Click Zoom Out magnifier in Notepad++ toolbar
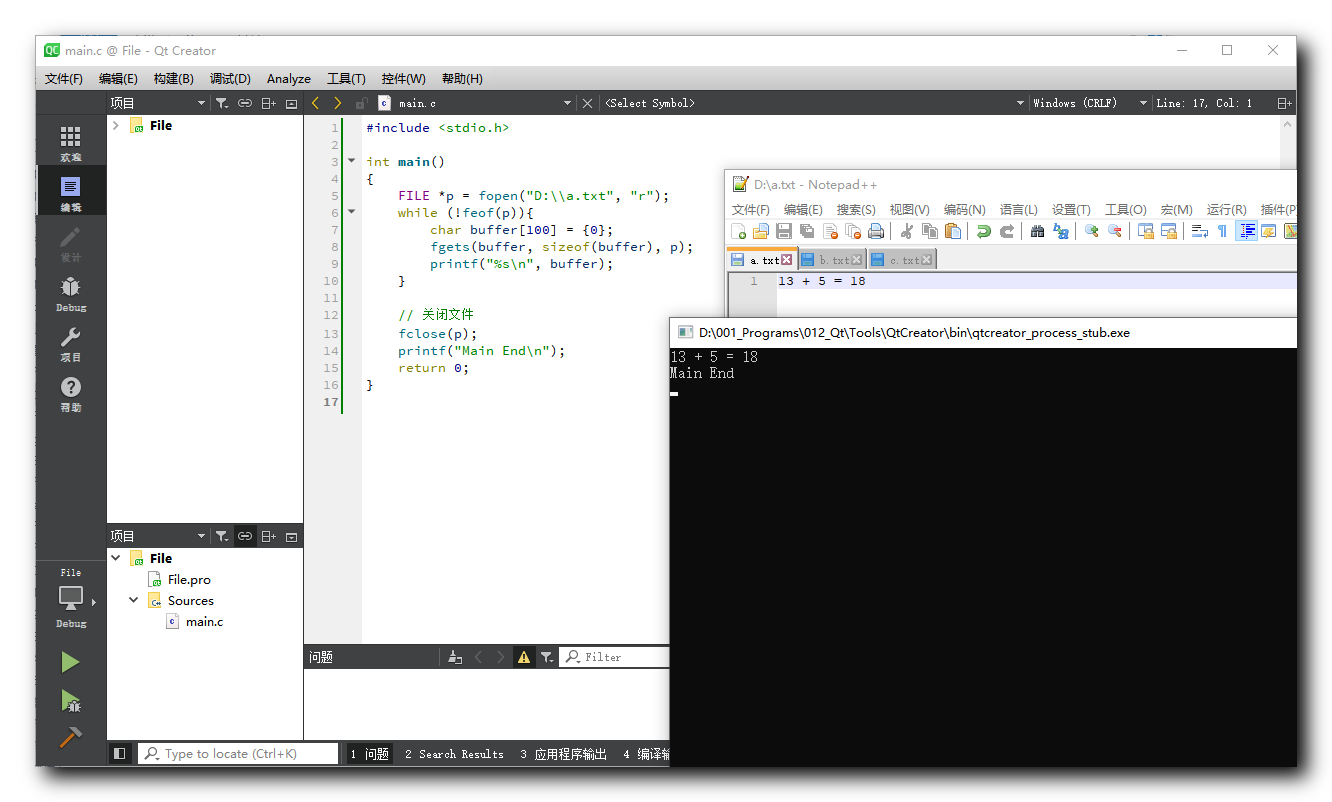1332x802 pixels. pyautogui.click(x=1114, y=231)
